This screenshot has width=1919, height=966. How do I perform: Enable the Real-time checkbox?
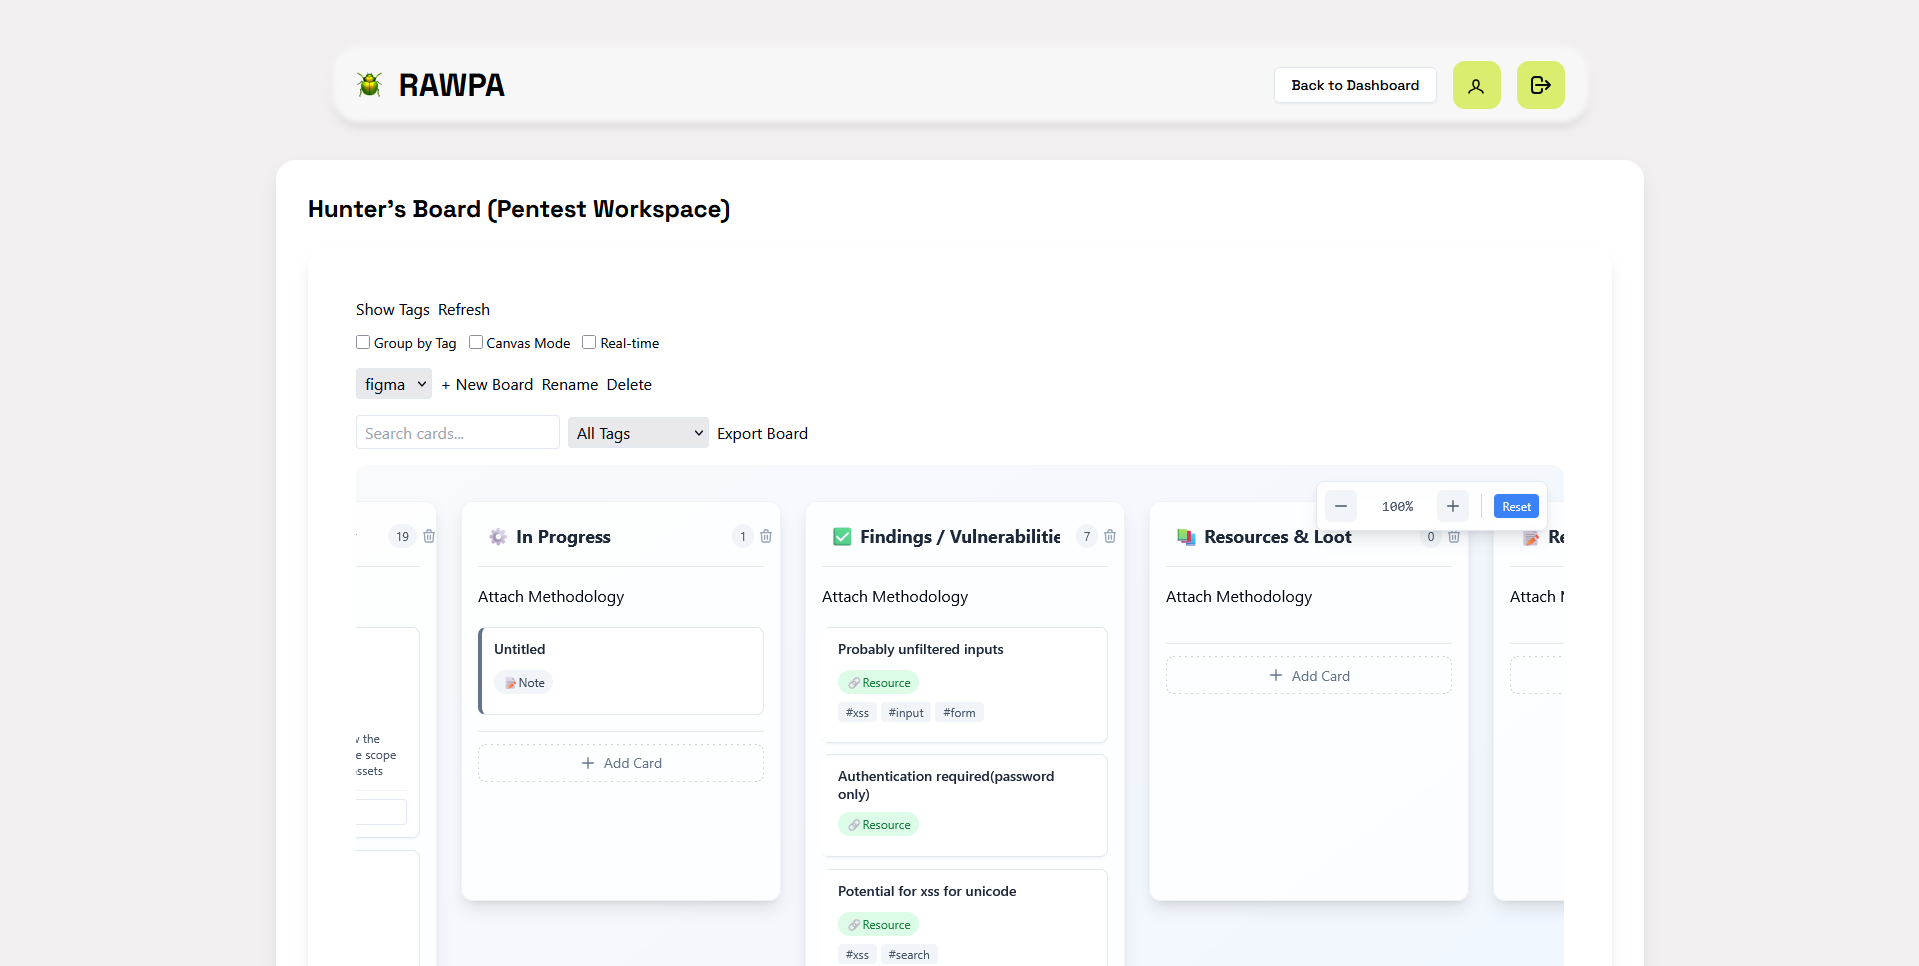coord(589,342)
